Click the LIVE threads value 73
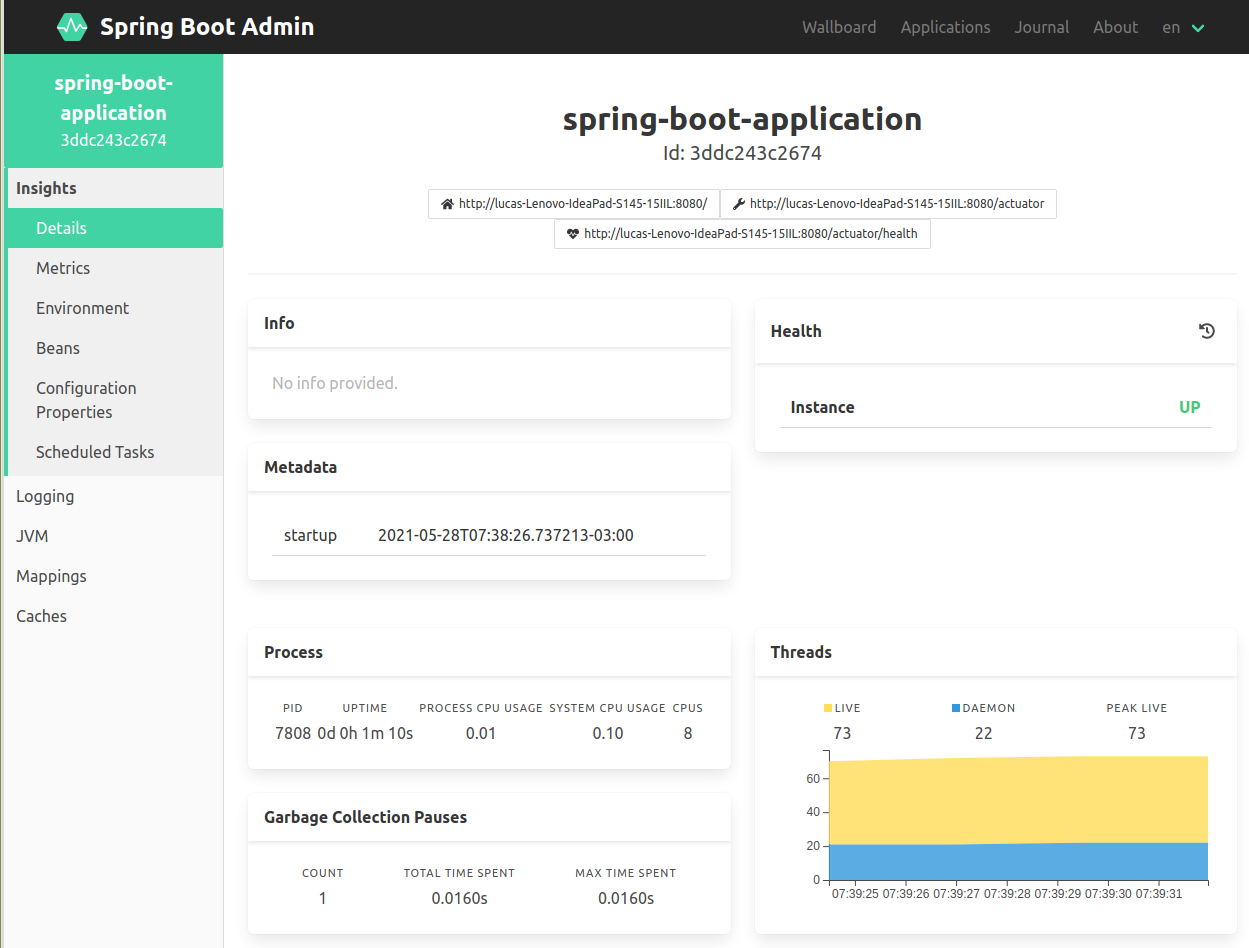The width and height of the screenshot is (1249, 948). click(842, 733)
